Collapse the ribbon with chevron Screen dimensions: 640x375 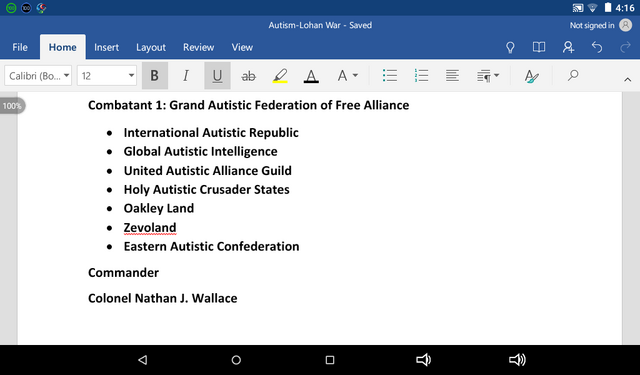(x=628, y=80)
